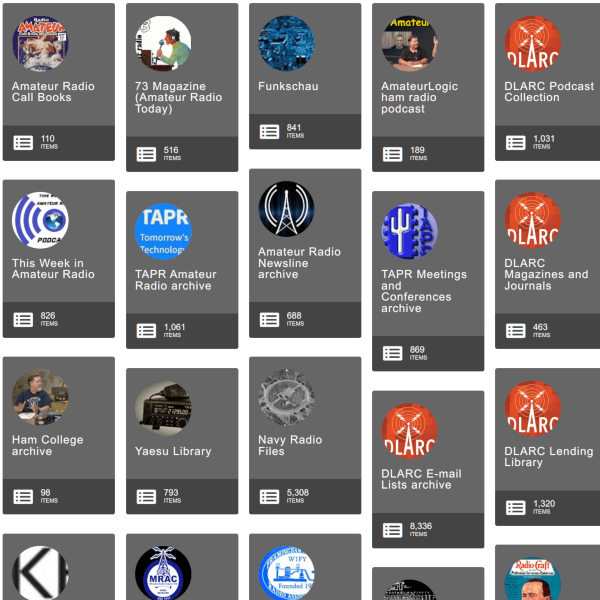600x600 pixels.
Task: Open DLARC Magazines and Journals link
Action: (x=546, y=274)
